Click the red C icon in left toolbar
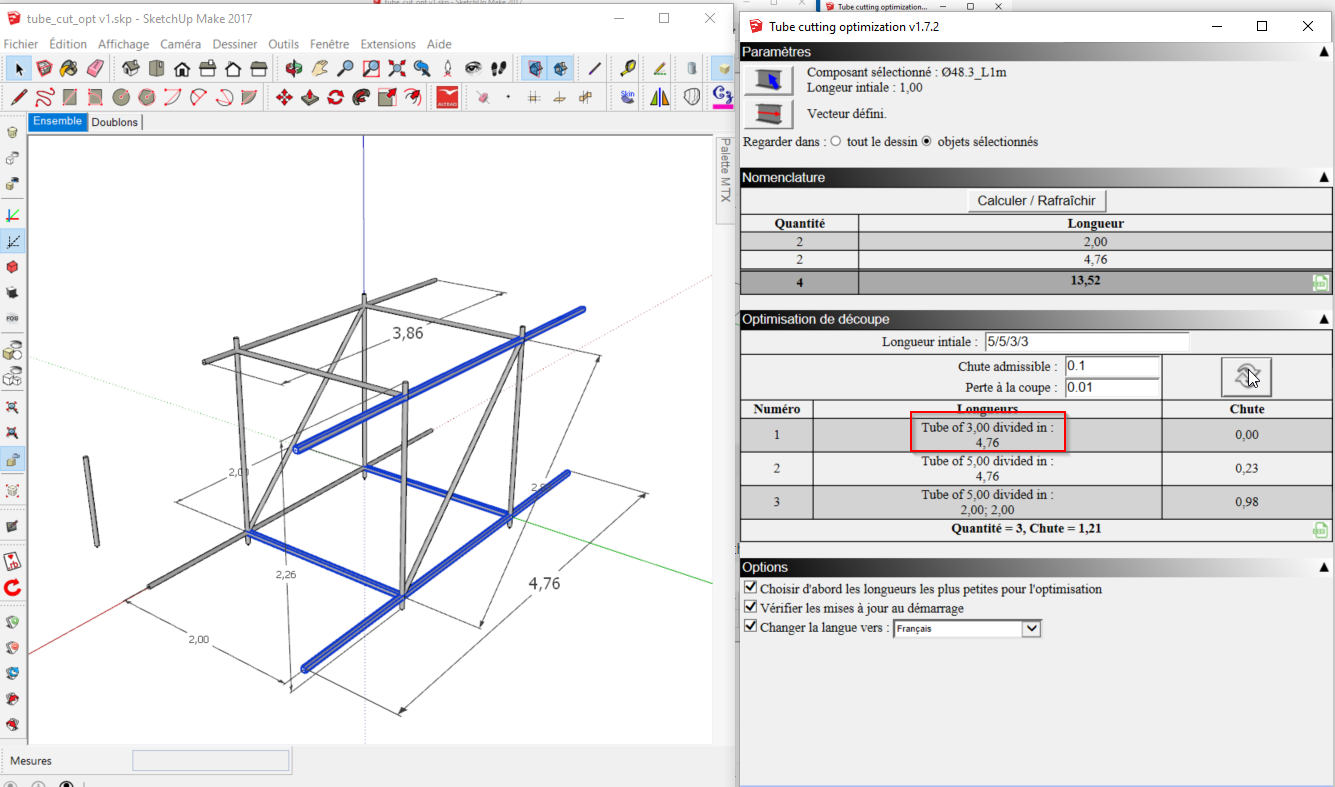This screenshot has width=1335, height=787. [12, 588]
